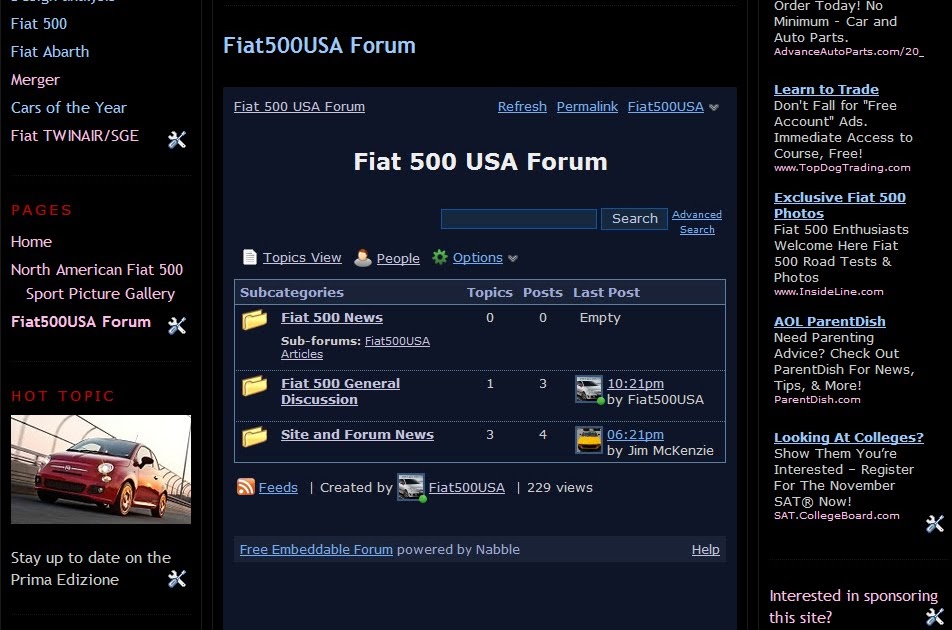
Task: Open the Merger sidebar link
Action: pyautogui.click(x=35, y=80)
